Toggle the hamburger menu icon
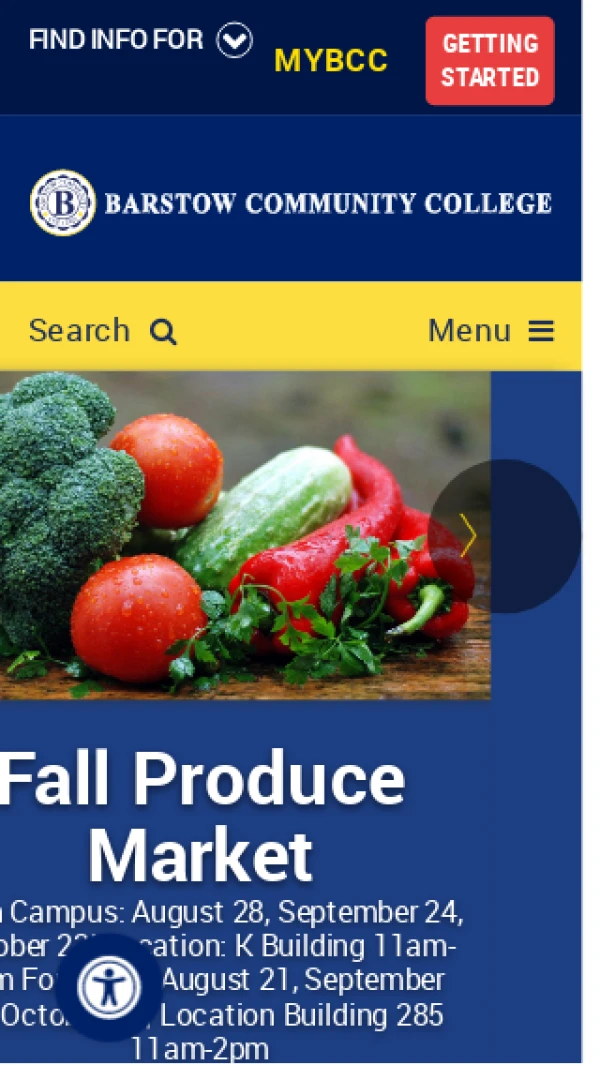600x1065 pixels. 542,331
